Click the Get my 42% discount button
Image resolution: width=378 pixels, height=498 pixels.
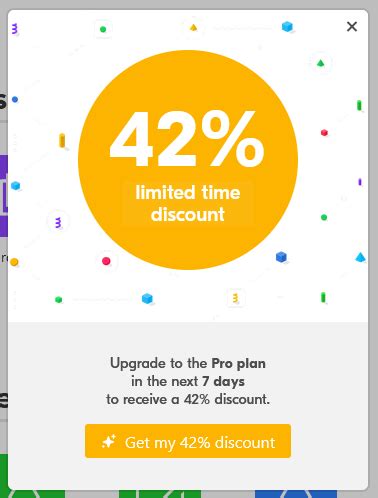tap(188, 441)
